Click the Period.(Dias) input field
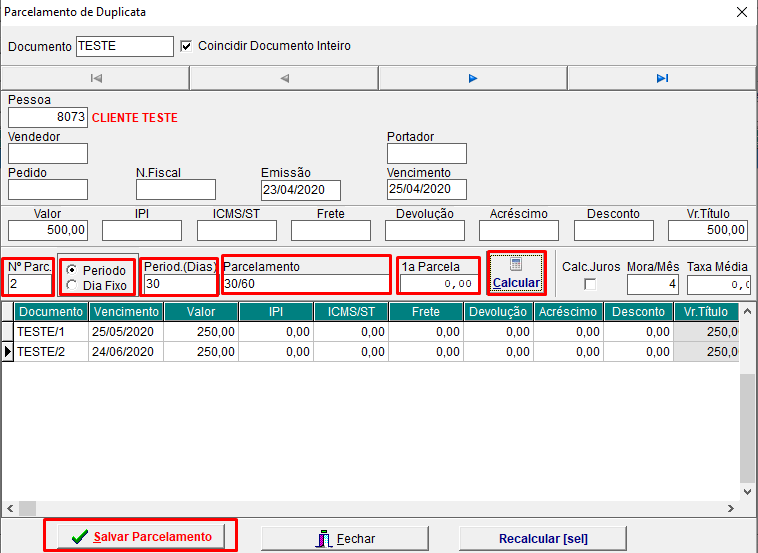 [x=179, y=284]
